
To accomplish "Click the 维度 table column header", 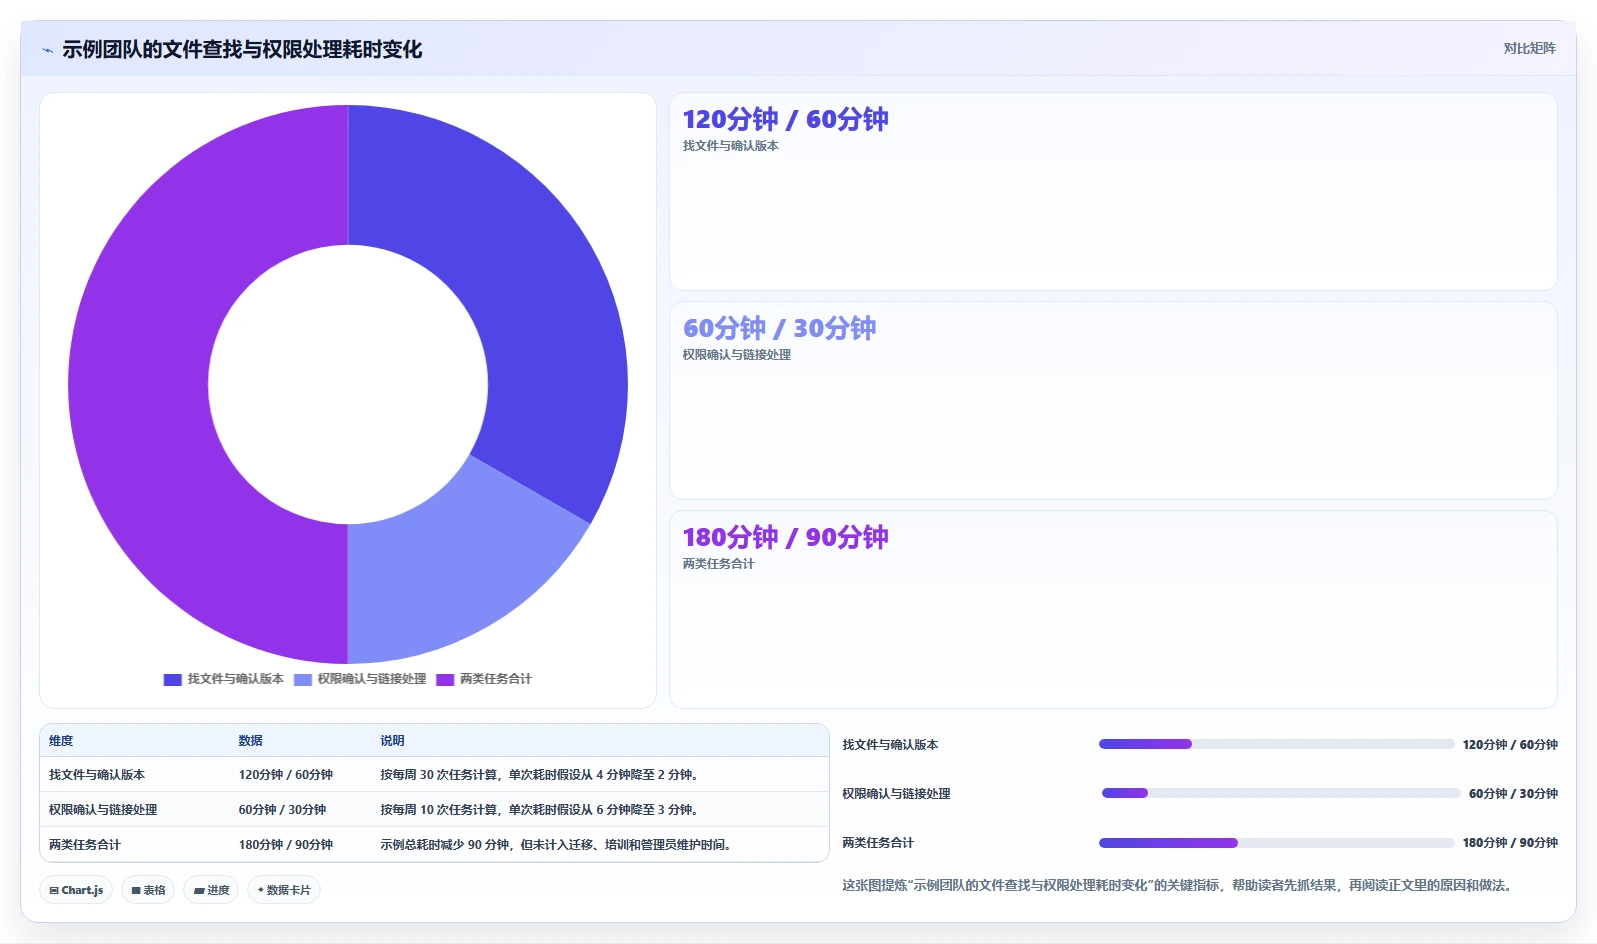I will point(61,741).
